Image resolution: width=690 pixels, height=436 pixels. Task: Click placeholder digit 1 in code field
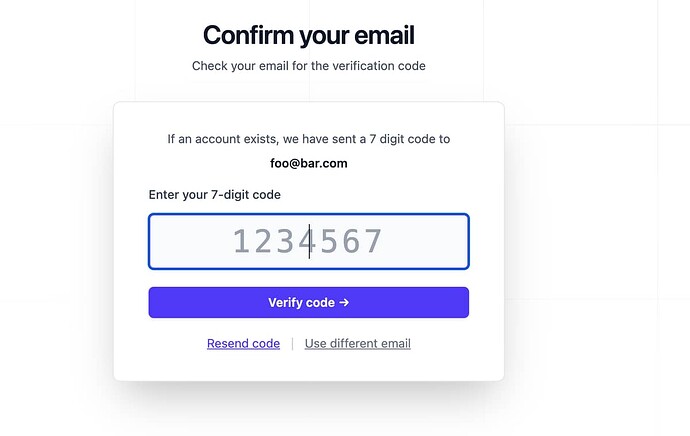click(241, 241)
